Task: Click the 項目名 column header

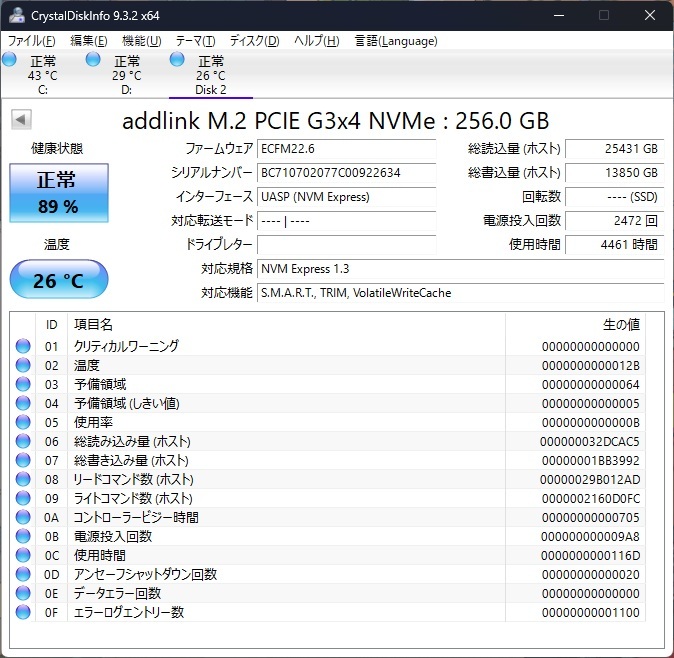Action: [x=286, y=324]
